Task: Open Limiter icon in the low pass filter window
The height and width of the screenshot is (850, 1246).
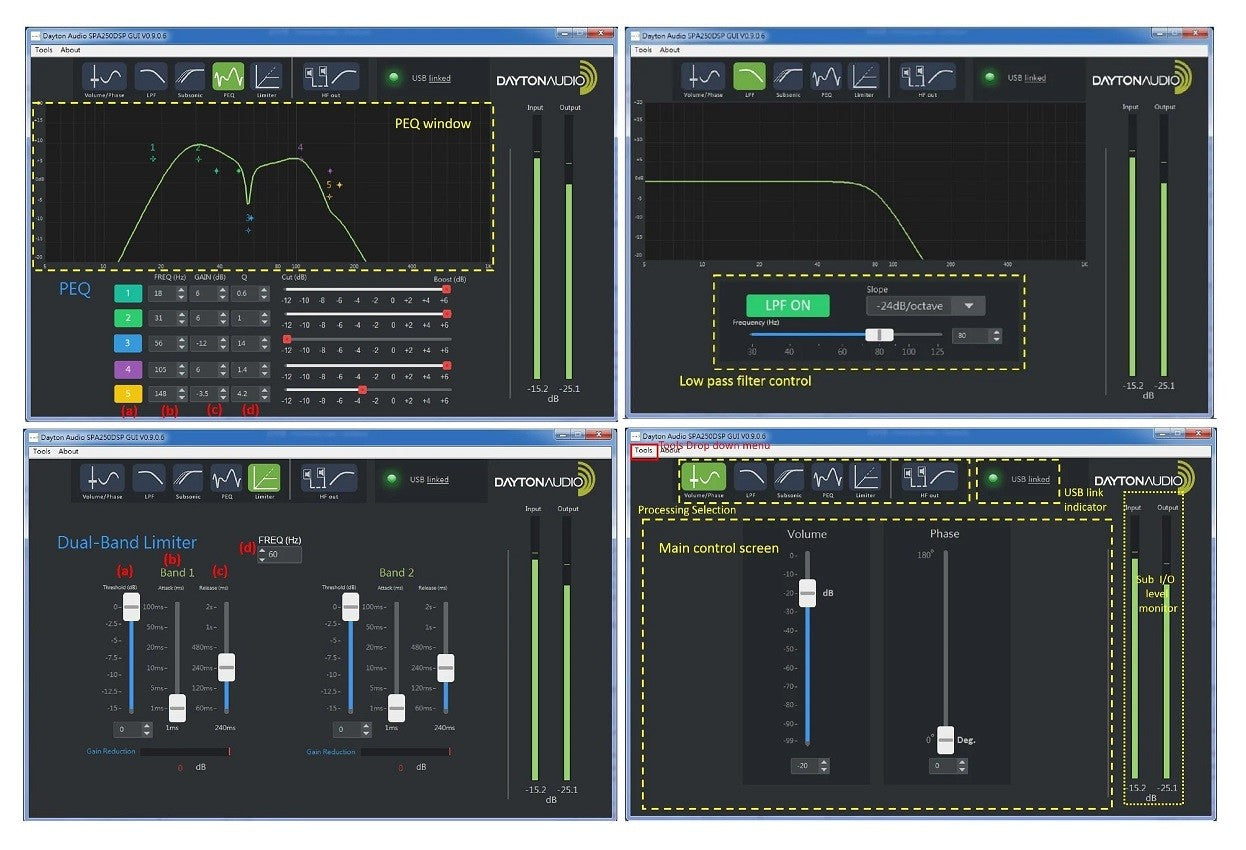Action: [x=864, y=77]
